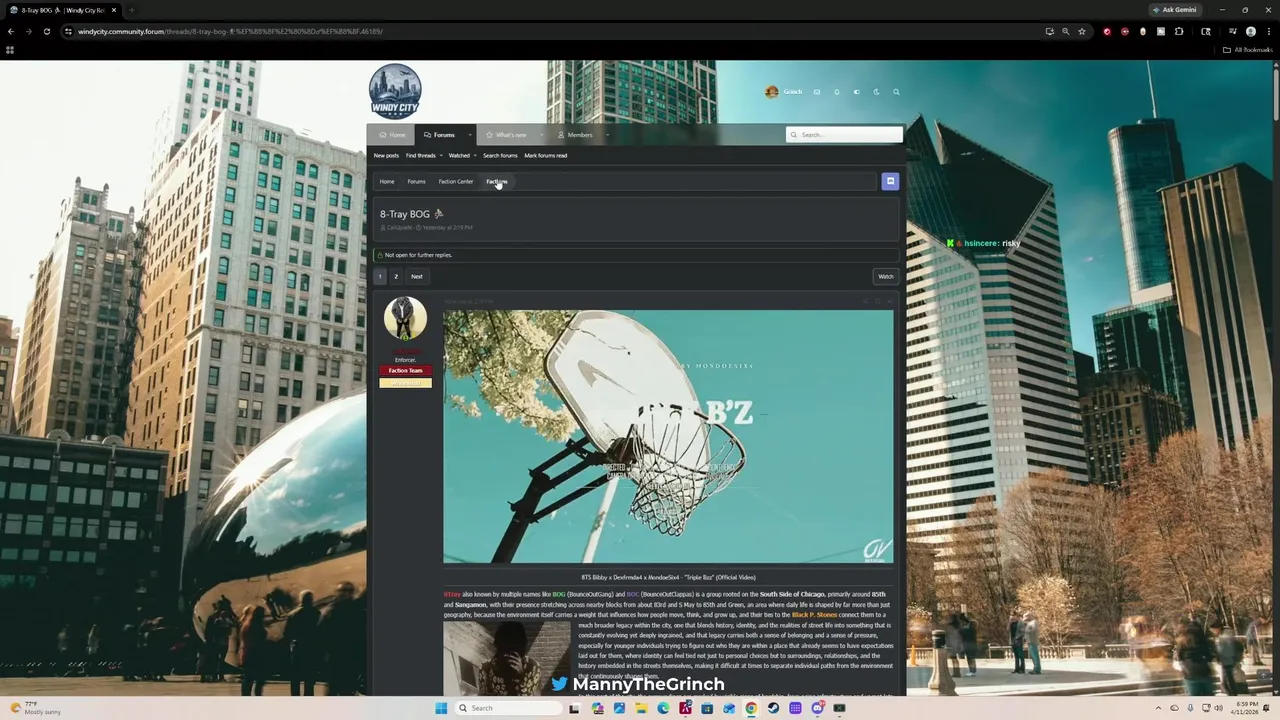The width and height of the screenshot is (1280, 720).
Task: Click the Faction Center breadcrumb
Action: tap(456, 181)
